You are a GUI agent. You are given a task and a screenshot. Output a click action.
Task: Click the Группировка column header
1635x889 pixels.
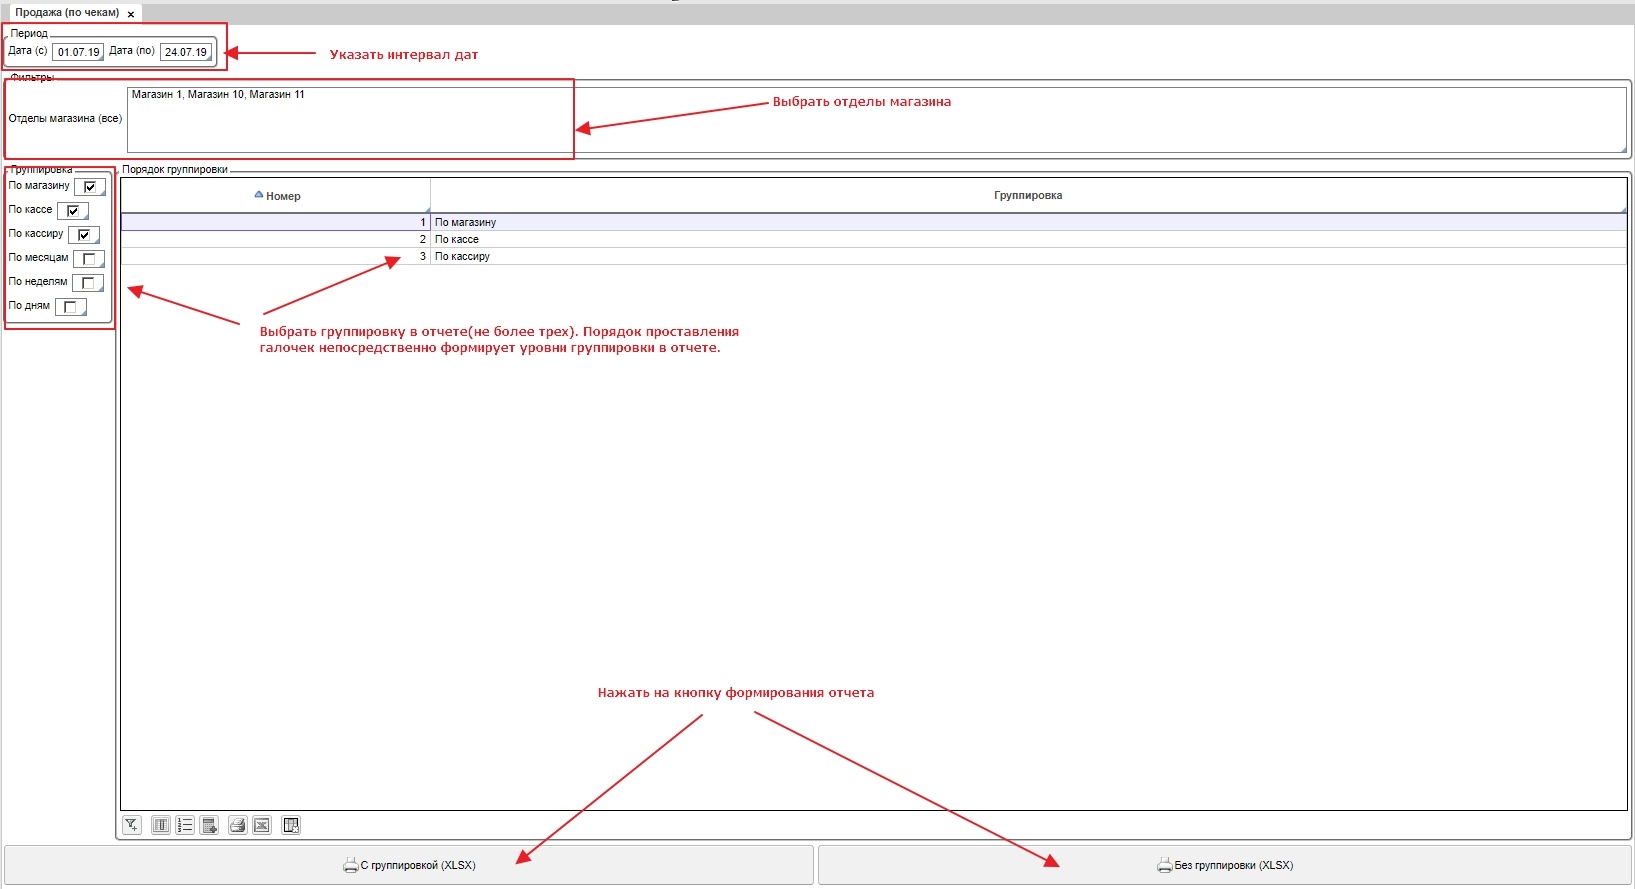pos(1027,196)
